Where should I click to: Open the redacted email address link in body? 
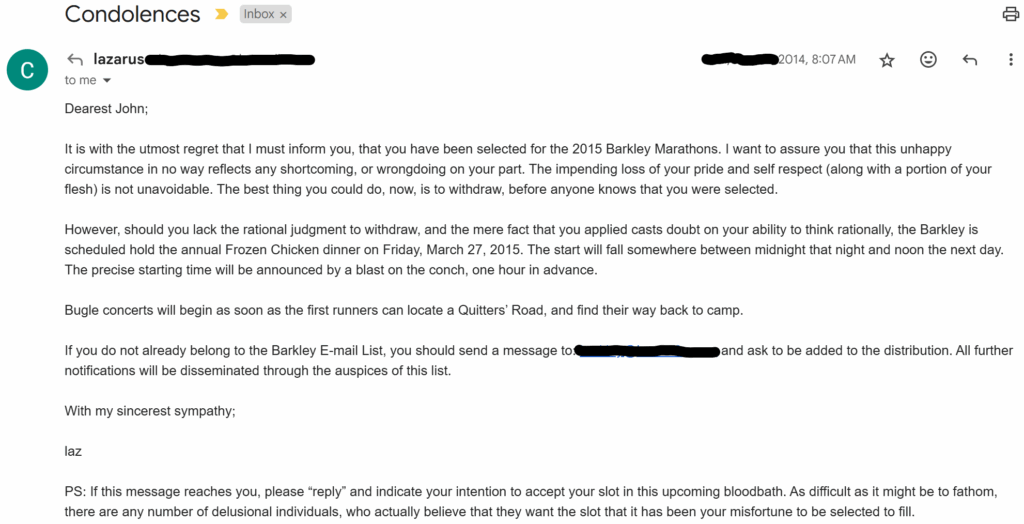pos(647,352)
